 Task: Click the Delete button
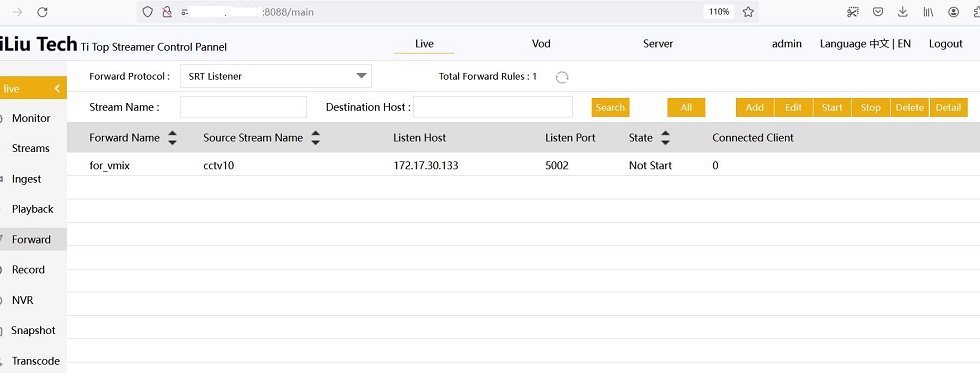click(909, 107)
